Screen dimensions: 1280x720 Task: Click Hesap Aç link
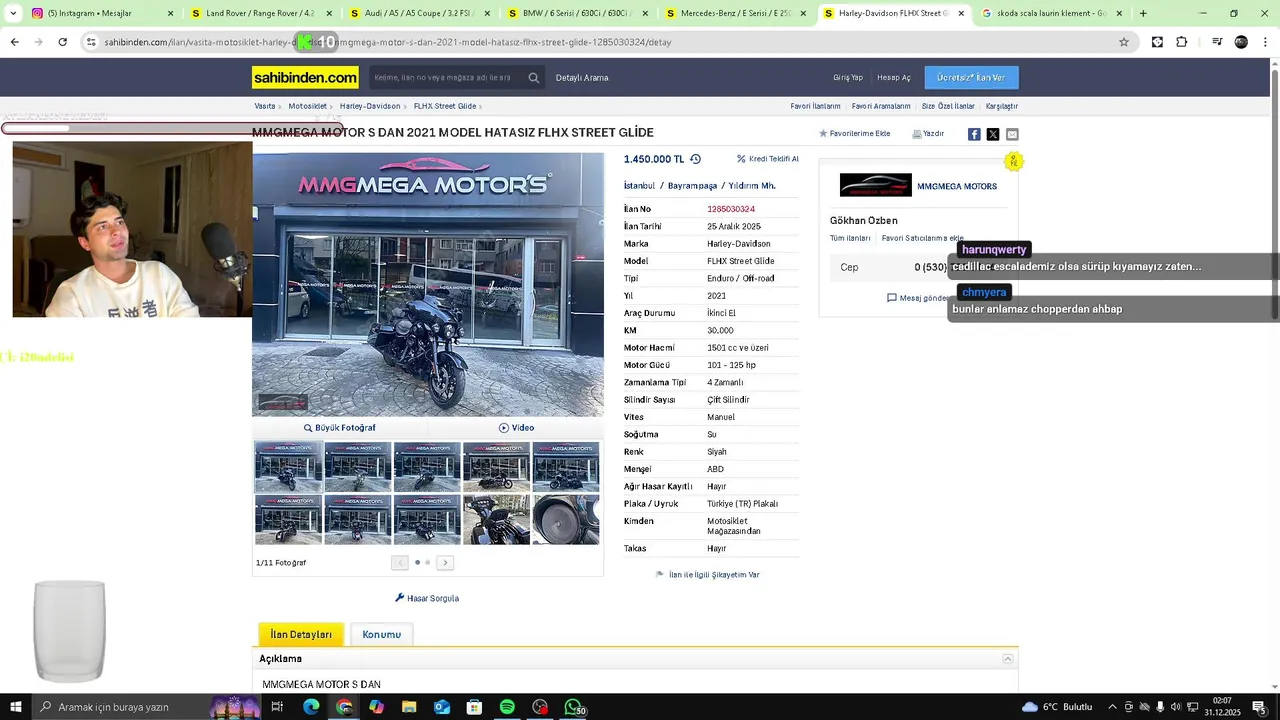coord(894,78)
